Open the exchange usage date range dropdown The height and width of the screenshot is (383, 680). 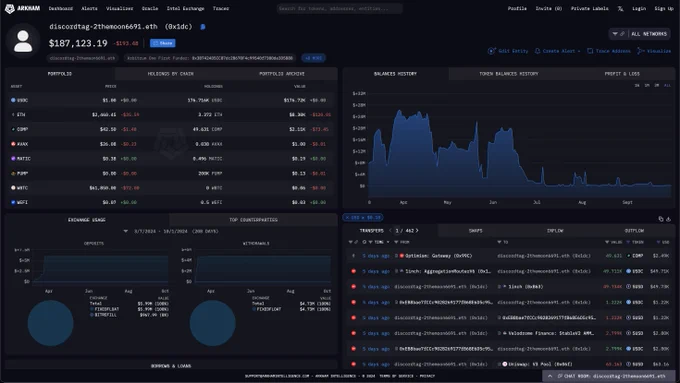pos(125,231)
